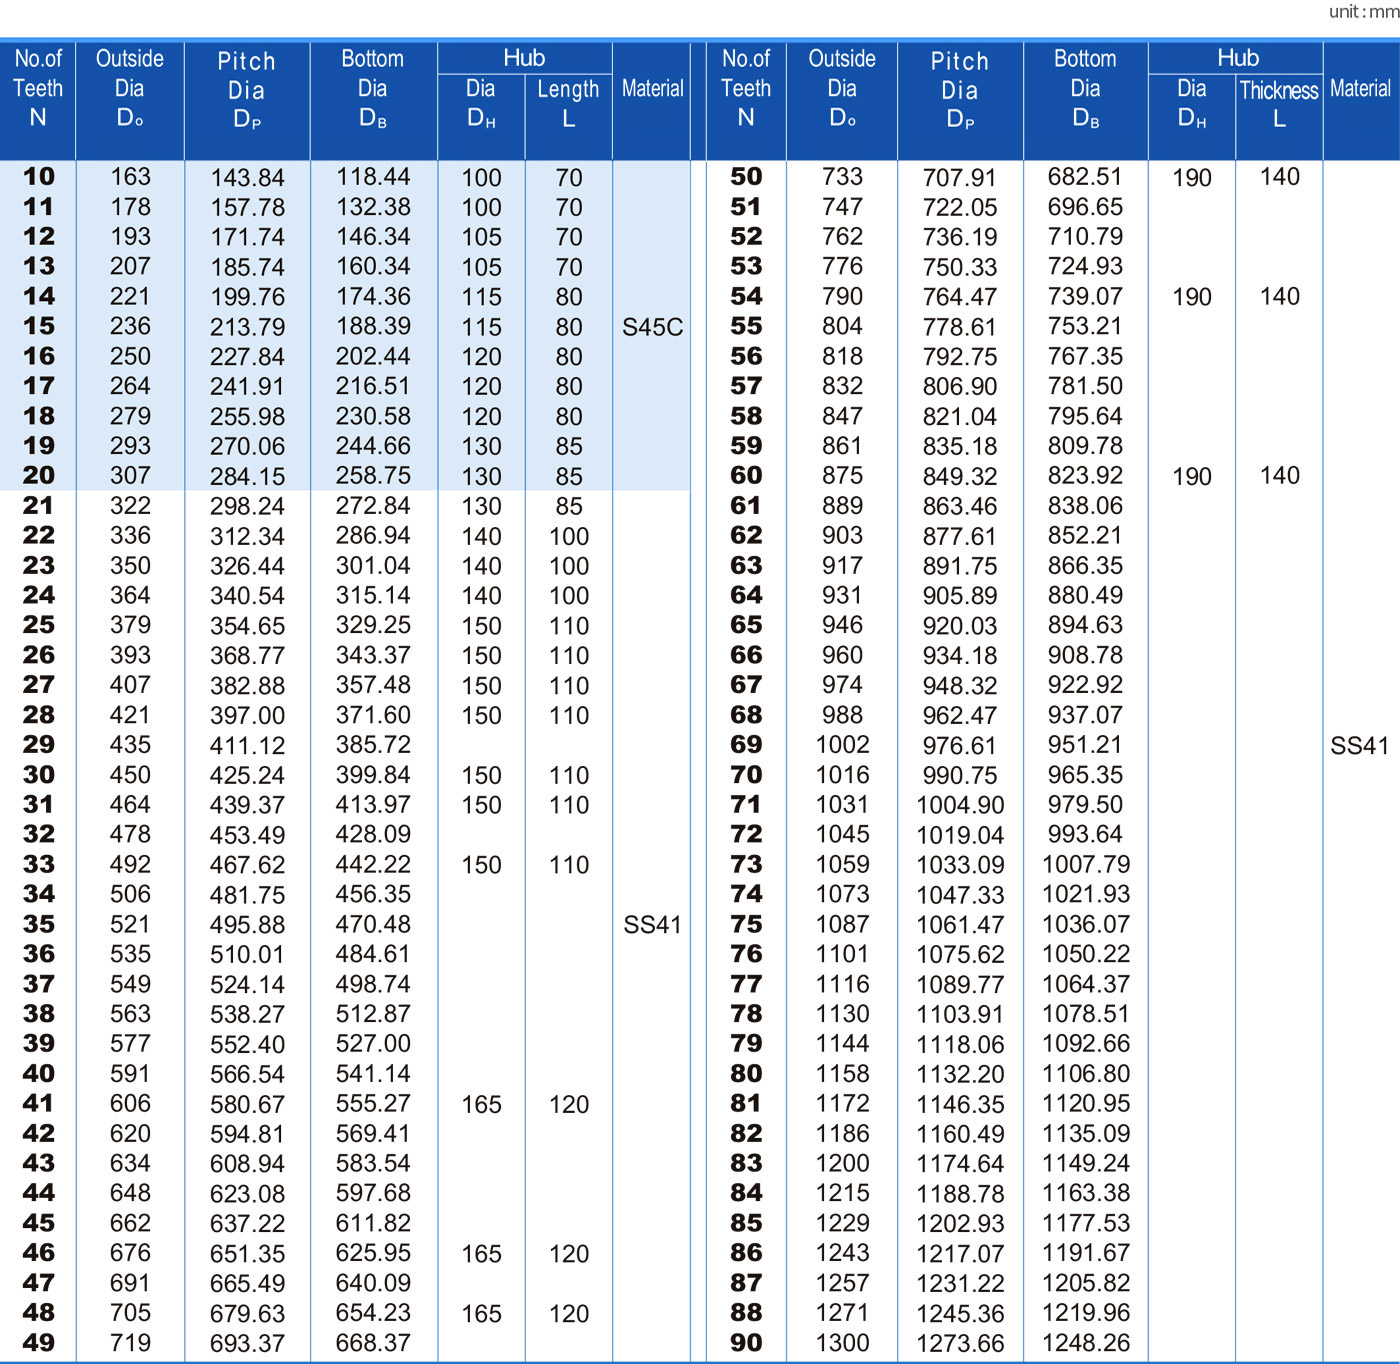Click hub thickness 140 in the 60-teeth row
The height and width of the screenshot is (1364, 1400).
pyautogui.click(x=1280, y=475)
